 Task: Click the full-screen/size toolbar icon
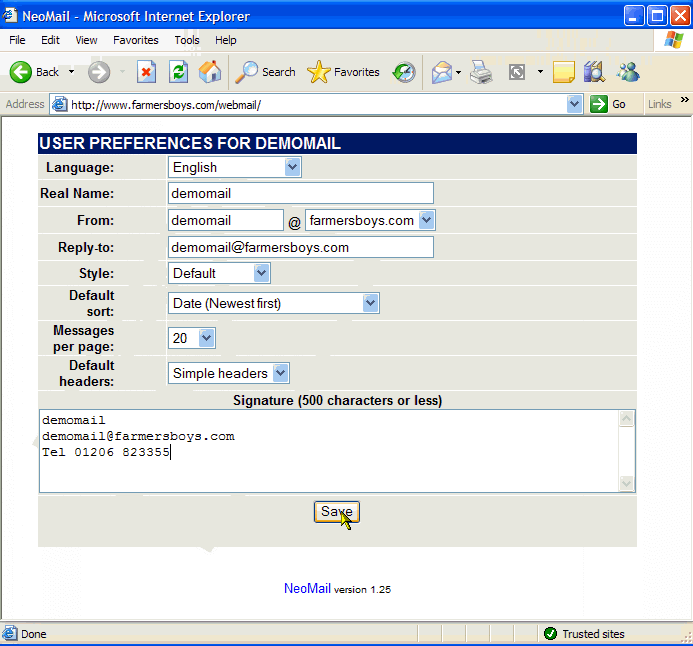(517, 72)
